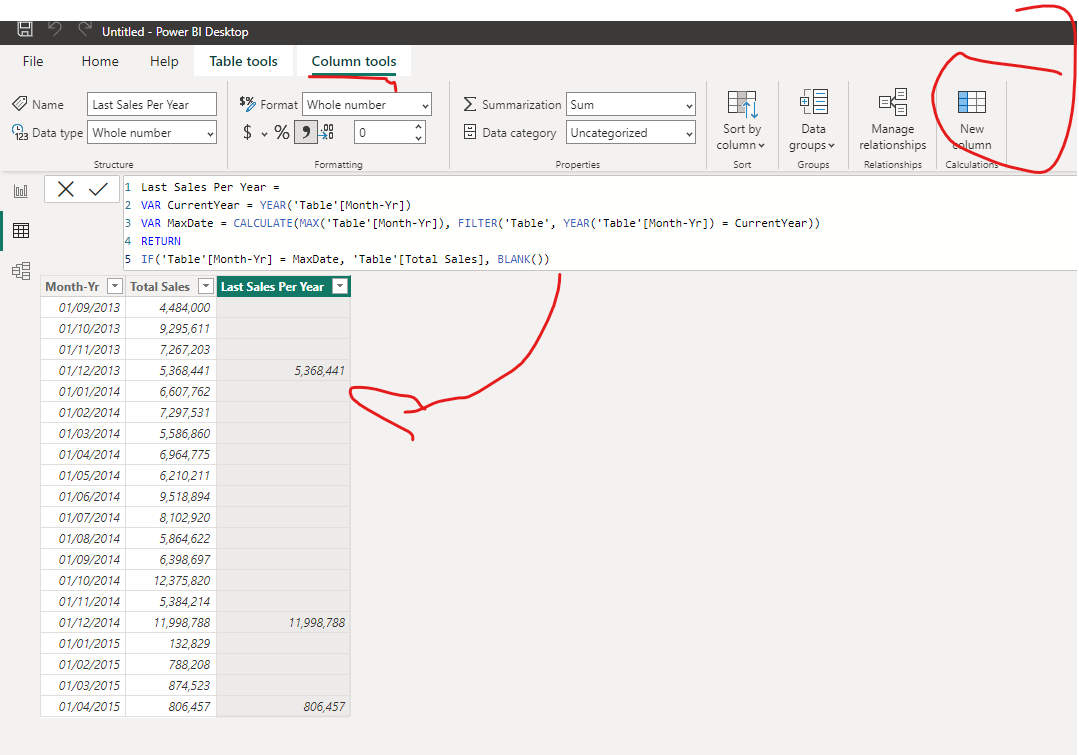Open Month-Yr column filter dropdown

(x=115, y=286)
